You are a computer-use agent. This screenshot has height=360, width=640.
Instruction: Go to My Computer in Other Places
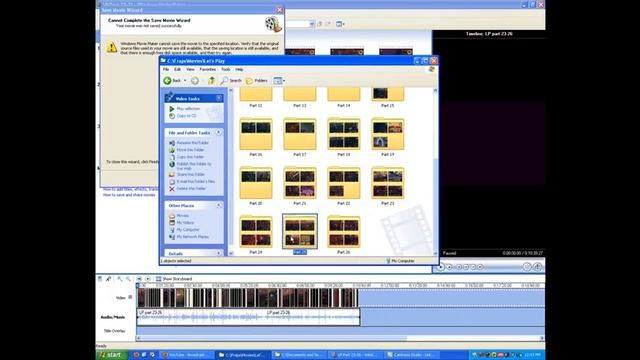(188, 229)
